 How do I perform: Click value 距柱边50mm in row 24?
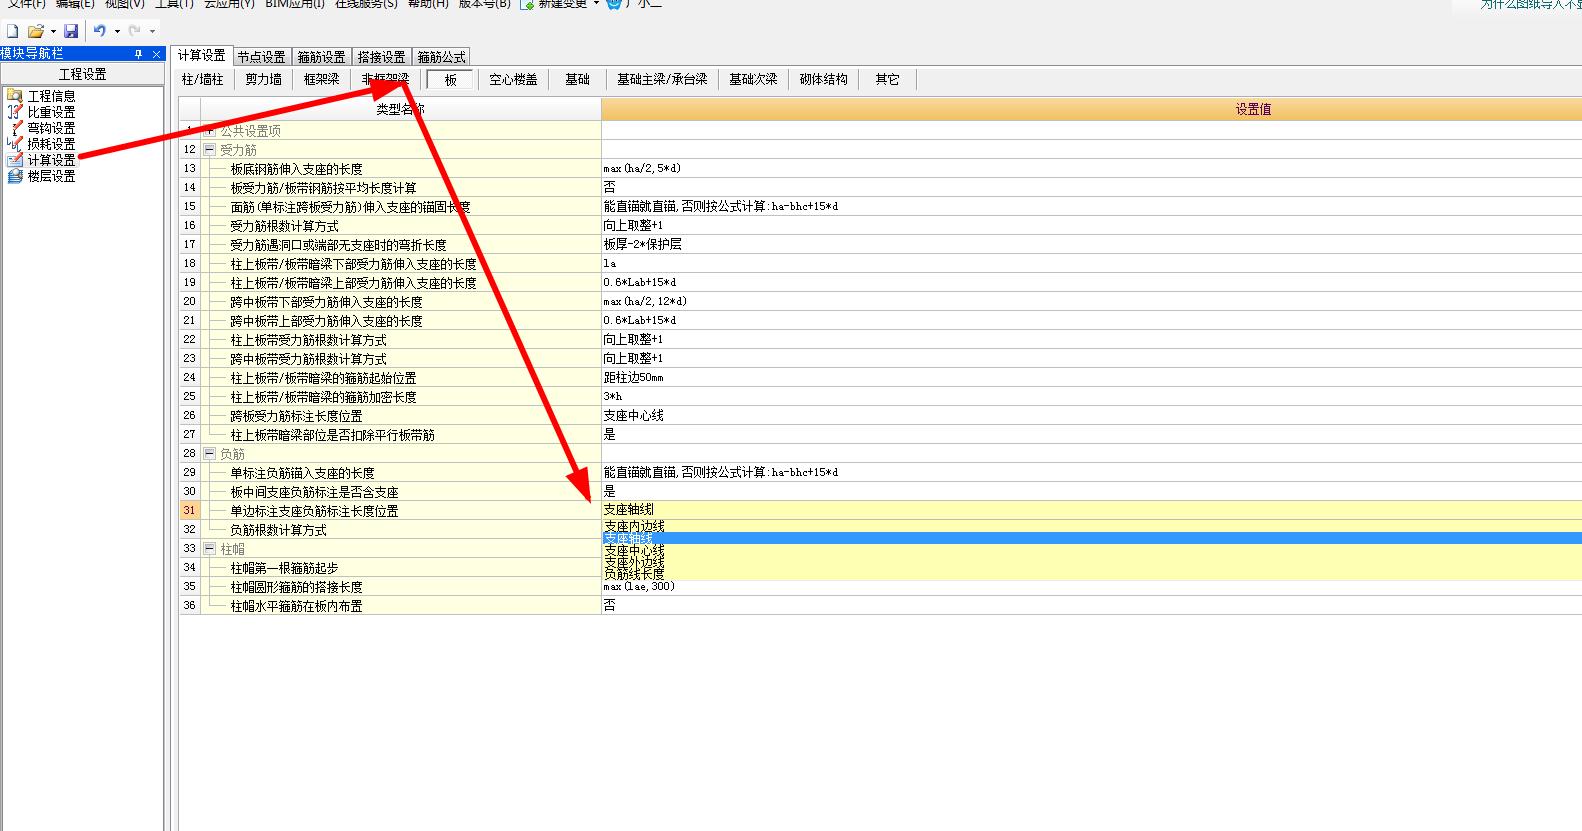[x=633, y=378]
